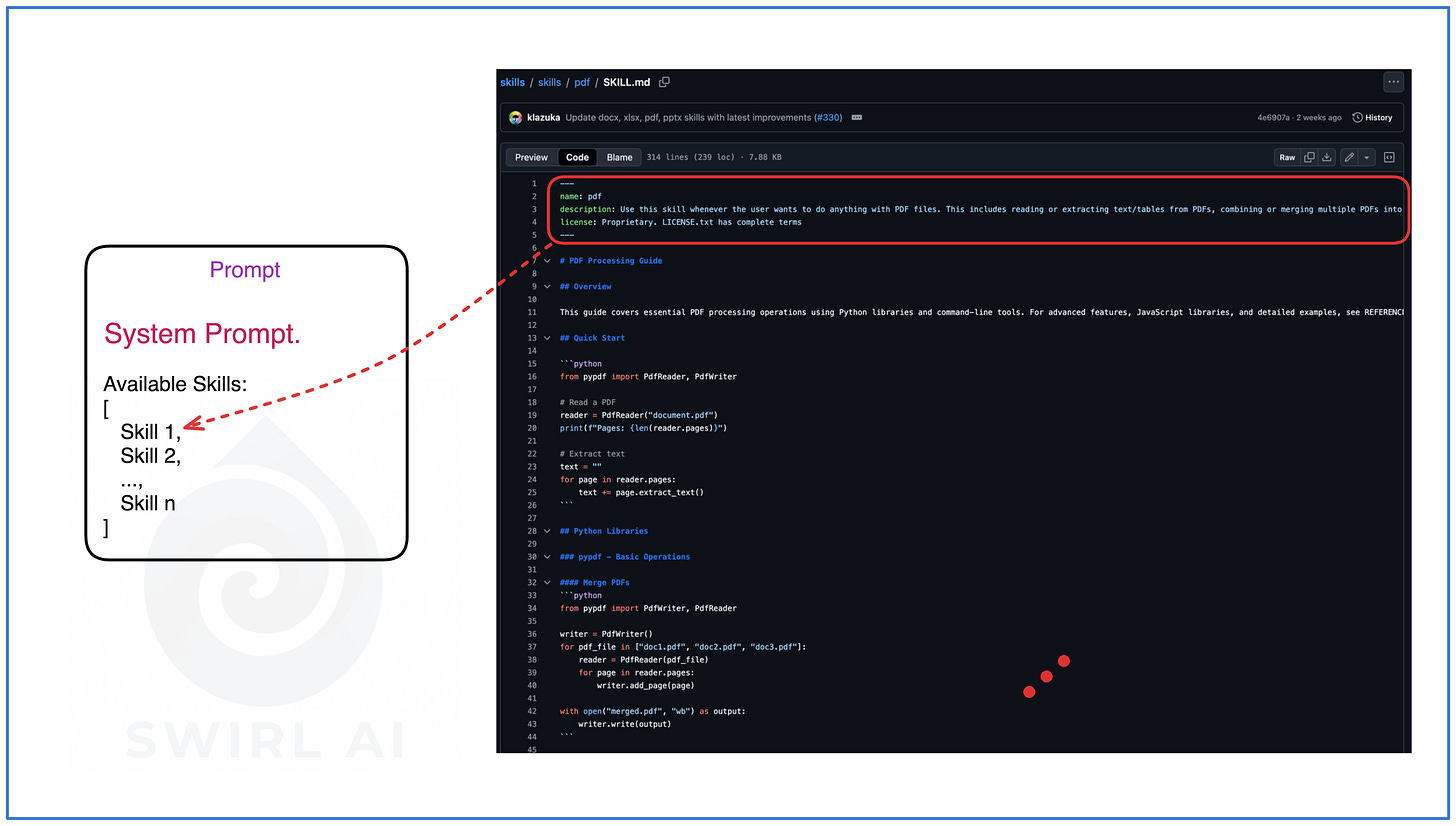Collapse the '## Python Libraries' section
This screenshot has width=1456, height=826.
tap(546, 531)
